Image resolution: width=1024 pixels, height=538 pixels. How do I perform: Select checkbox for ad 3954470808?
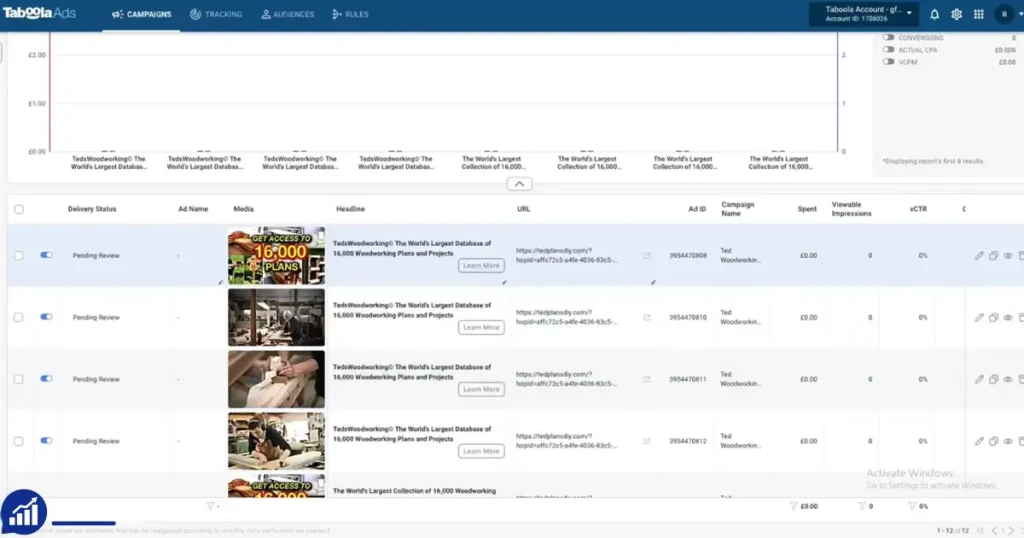click(19, 255)
